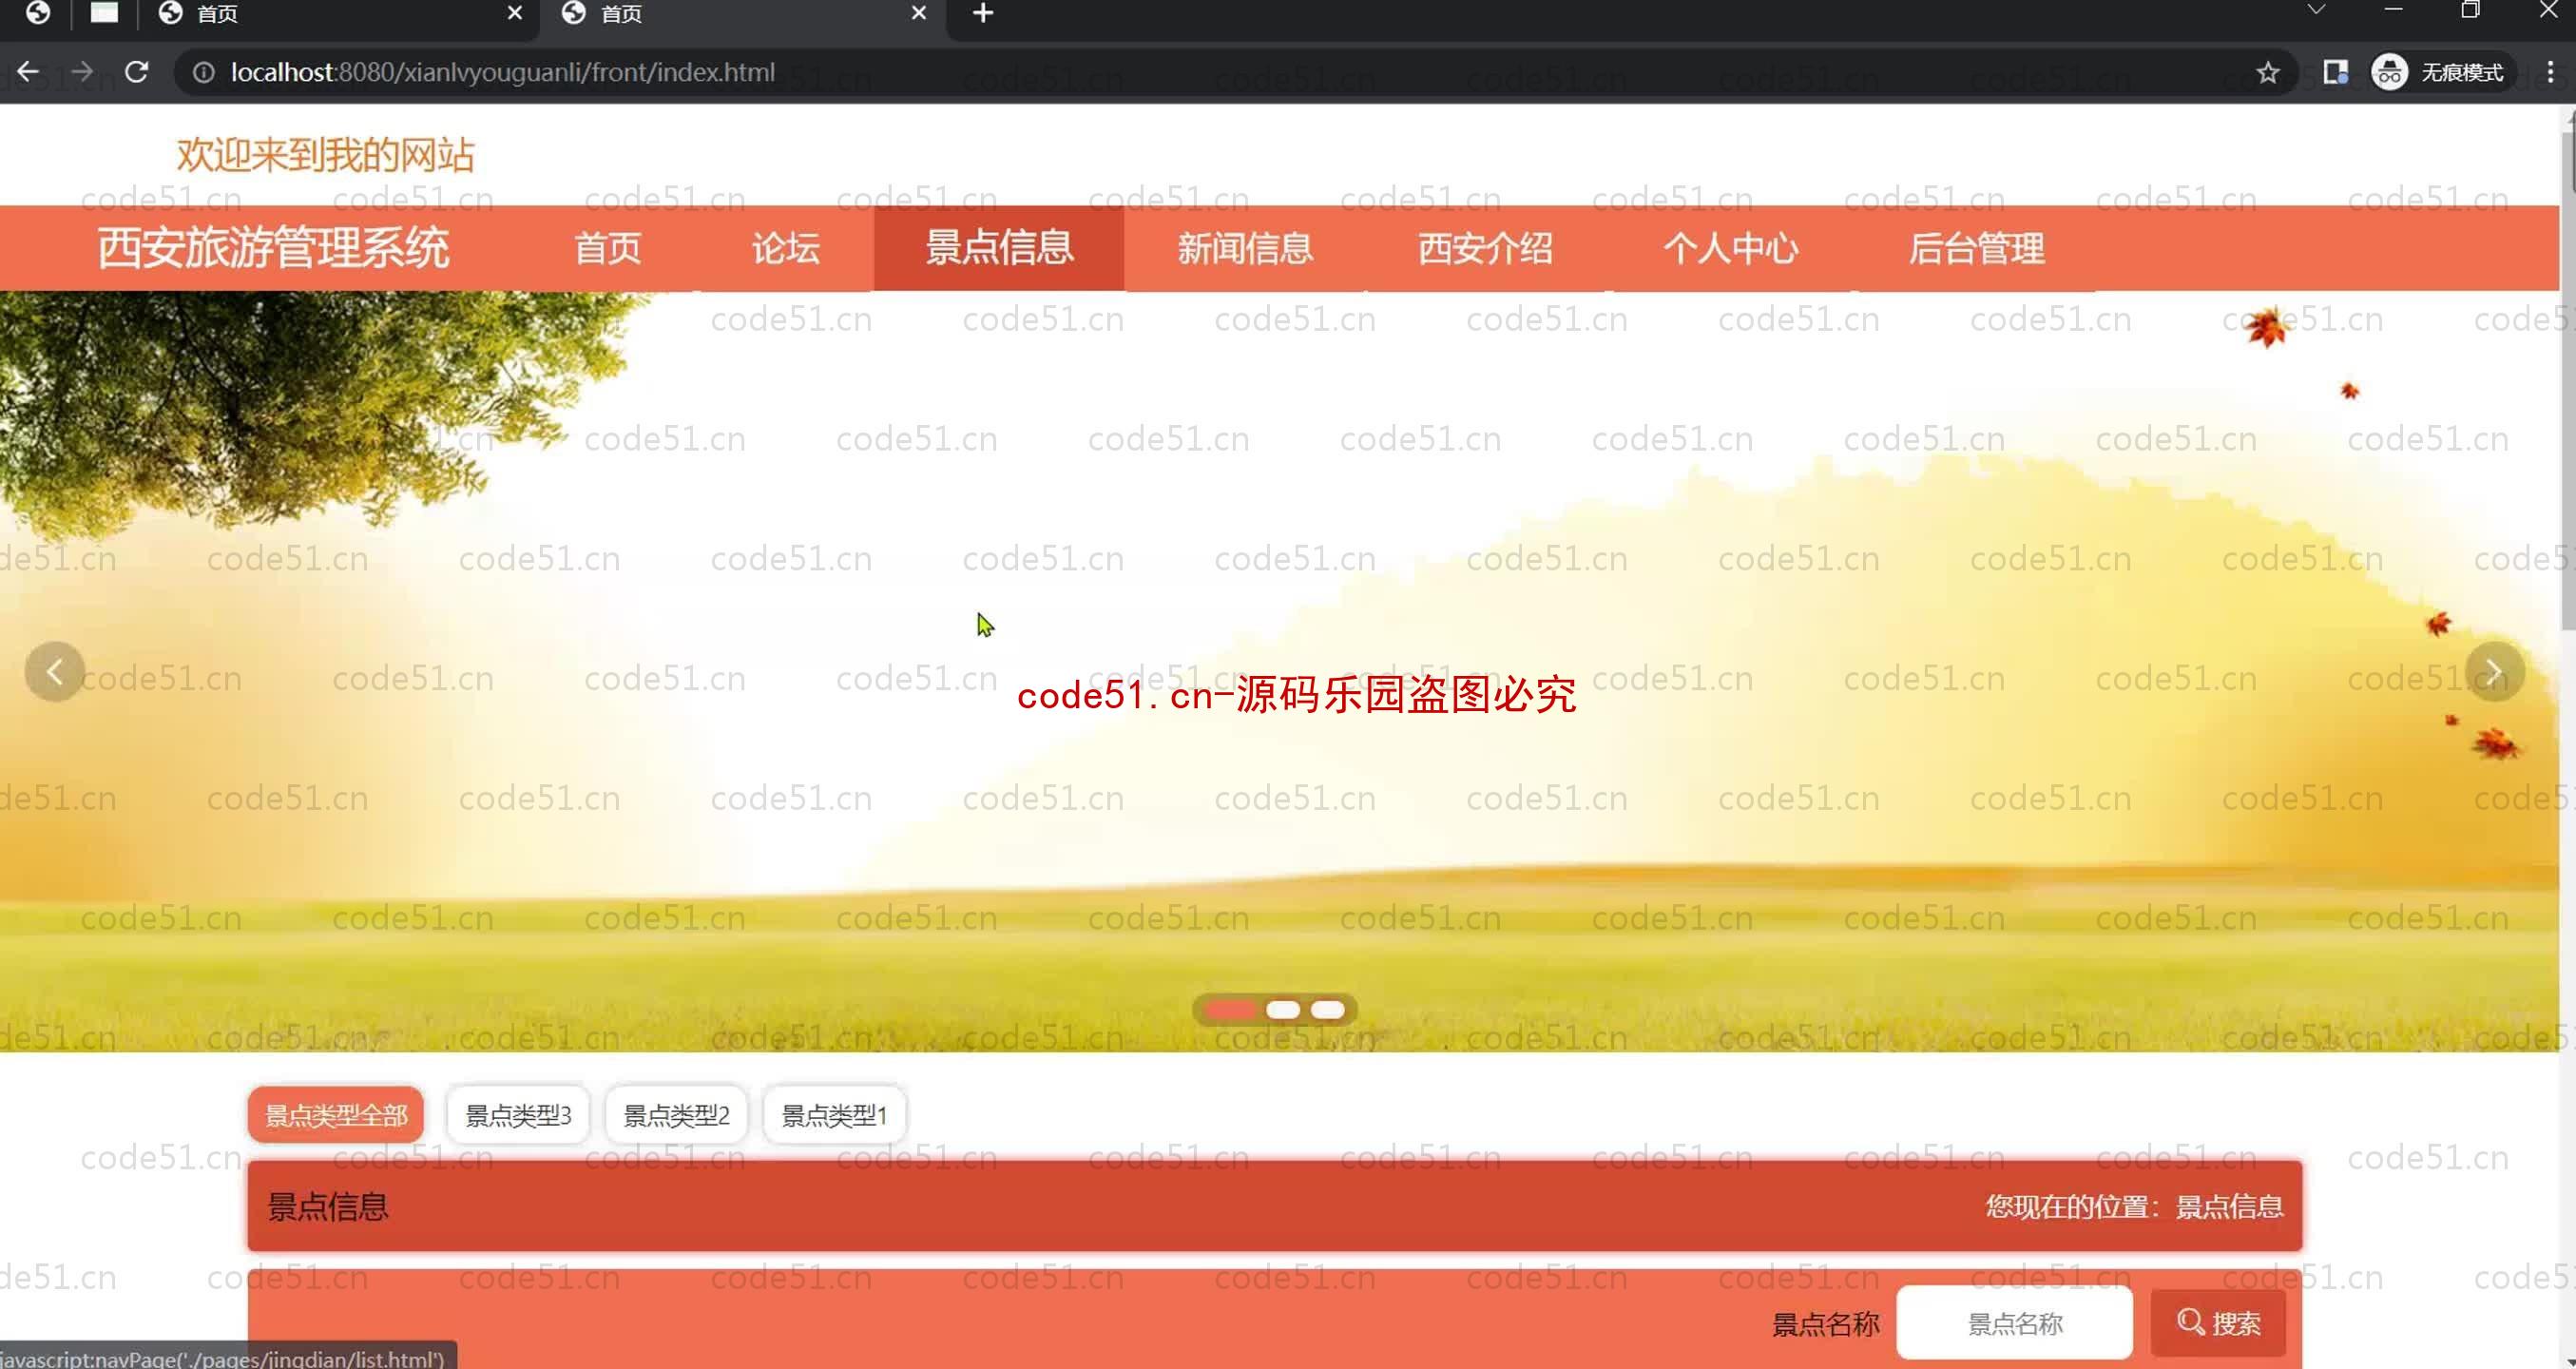Viewport: 2576px width, 1369px height.
Task: Click the second carousel dot indicator
Action: (1279, 1010)
